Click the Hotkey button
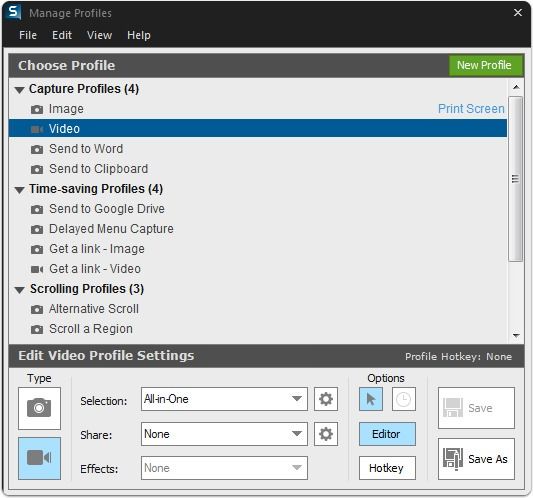 (x=387, y=468)
